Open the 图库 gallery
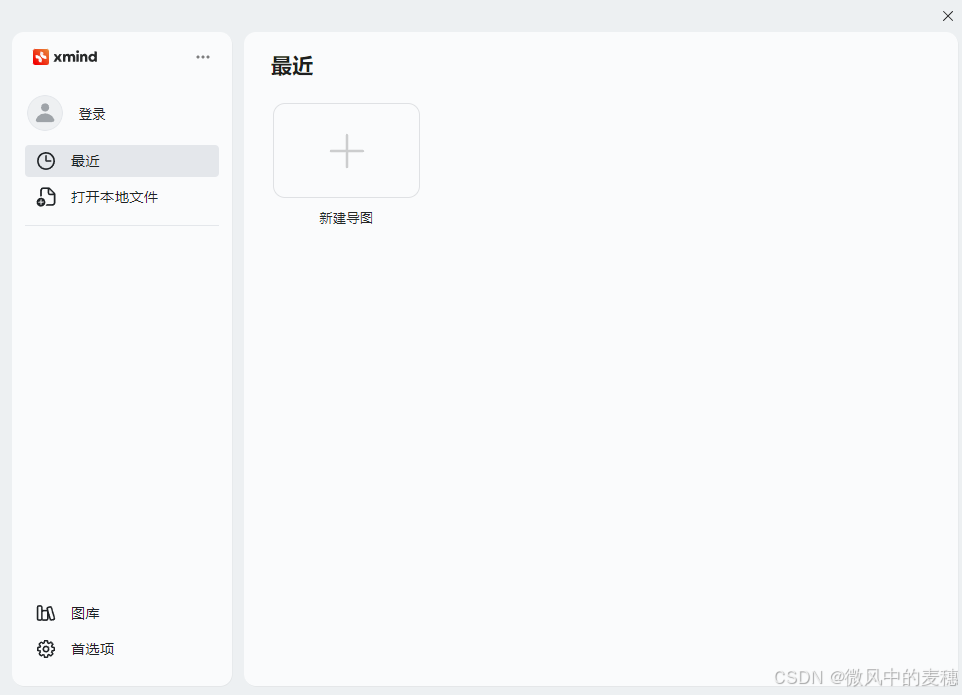 pyautogui.click(x=85, y=613)
